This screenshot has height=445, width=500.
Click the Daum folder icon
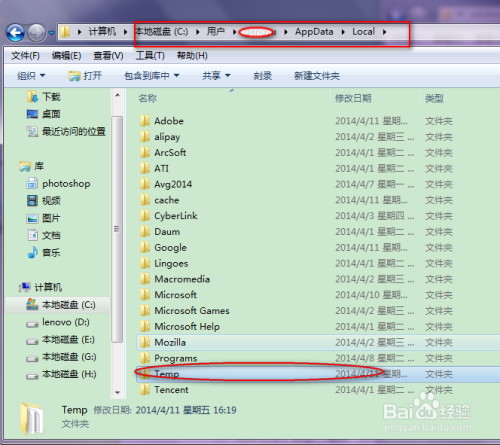tap(145, 231)
